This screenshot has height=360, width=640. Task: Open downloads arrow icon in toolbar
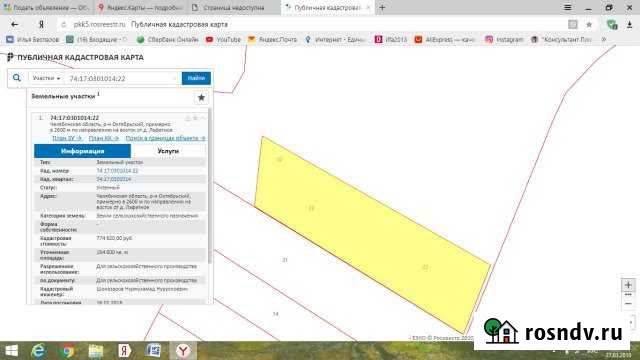pos(629,24)
